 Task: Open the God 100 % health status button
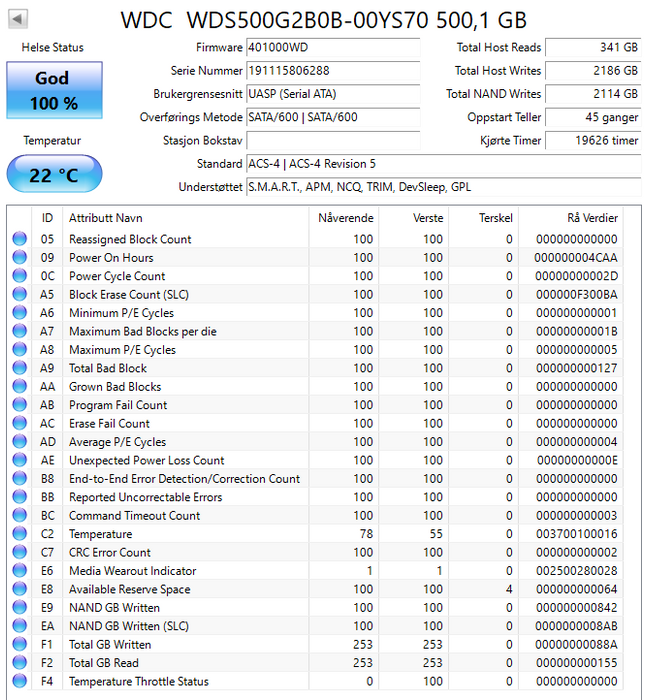coord(53,91)
